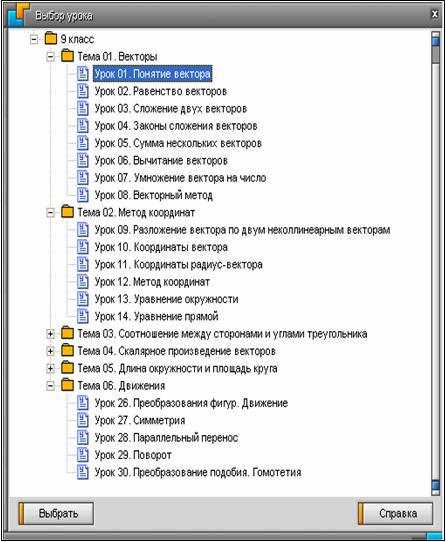Viewport: 446px width, 542px height.
Task: Expand Тема 04. Скалярное произведение branch
Action: coord(50,351)
